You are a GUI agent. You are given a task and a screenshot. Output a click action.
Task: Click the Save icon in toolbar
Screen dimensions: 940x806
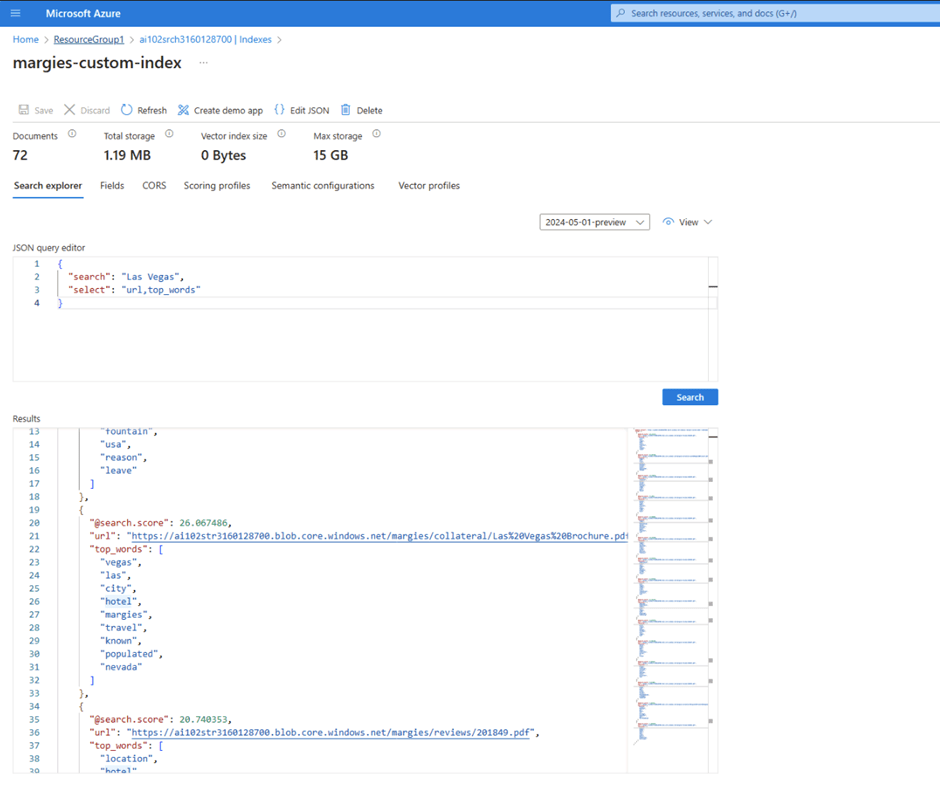coord(24,110)
